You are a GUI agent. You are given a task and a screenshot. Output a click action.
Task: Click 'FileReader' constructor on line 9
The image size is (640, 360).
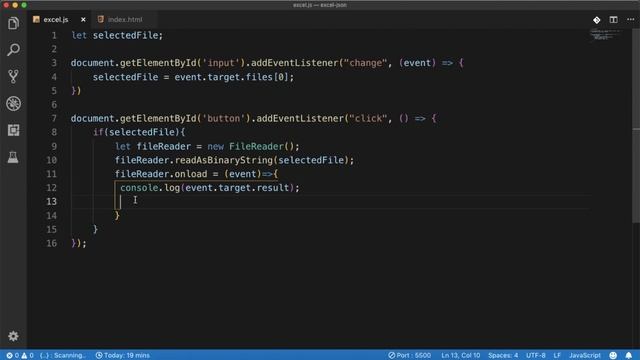click(256, 146)
